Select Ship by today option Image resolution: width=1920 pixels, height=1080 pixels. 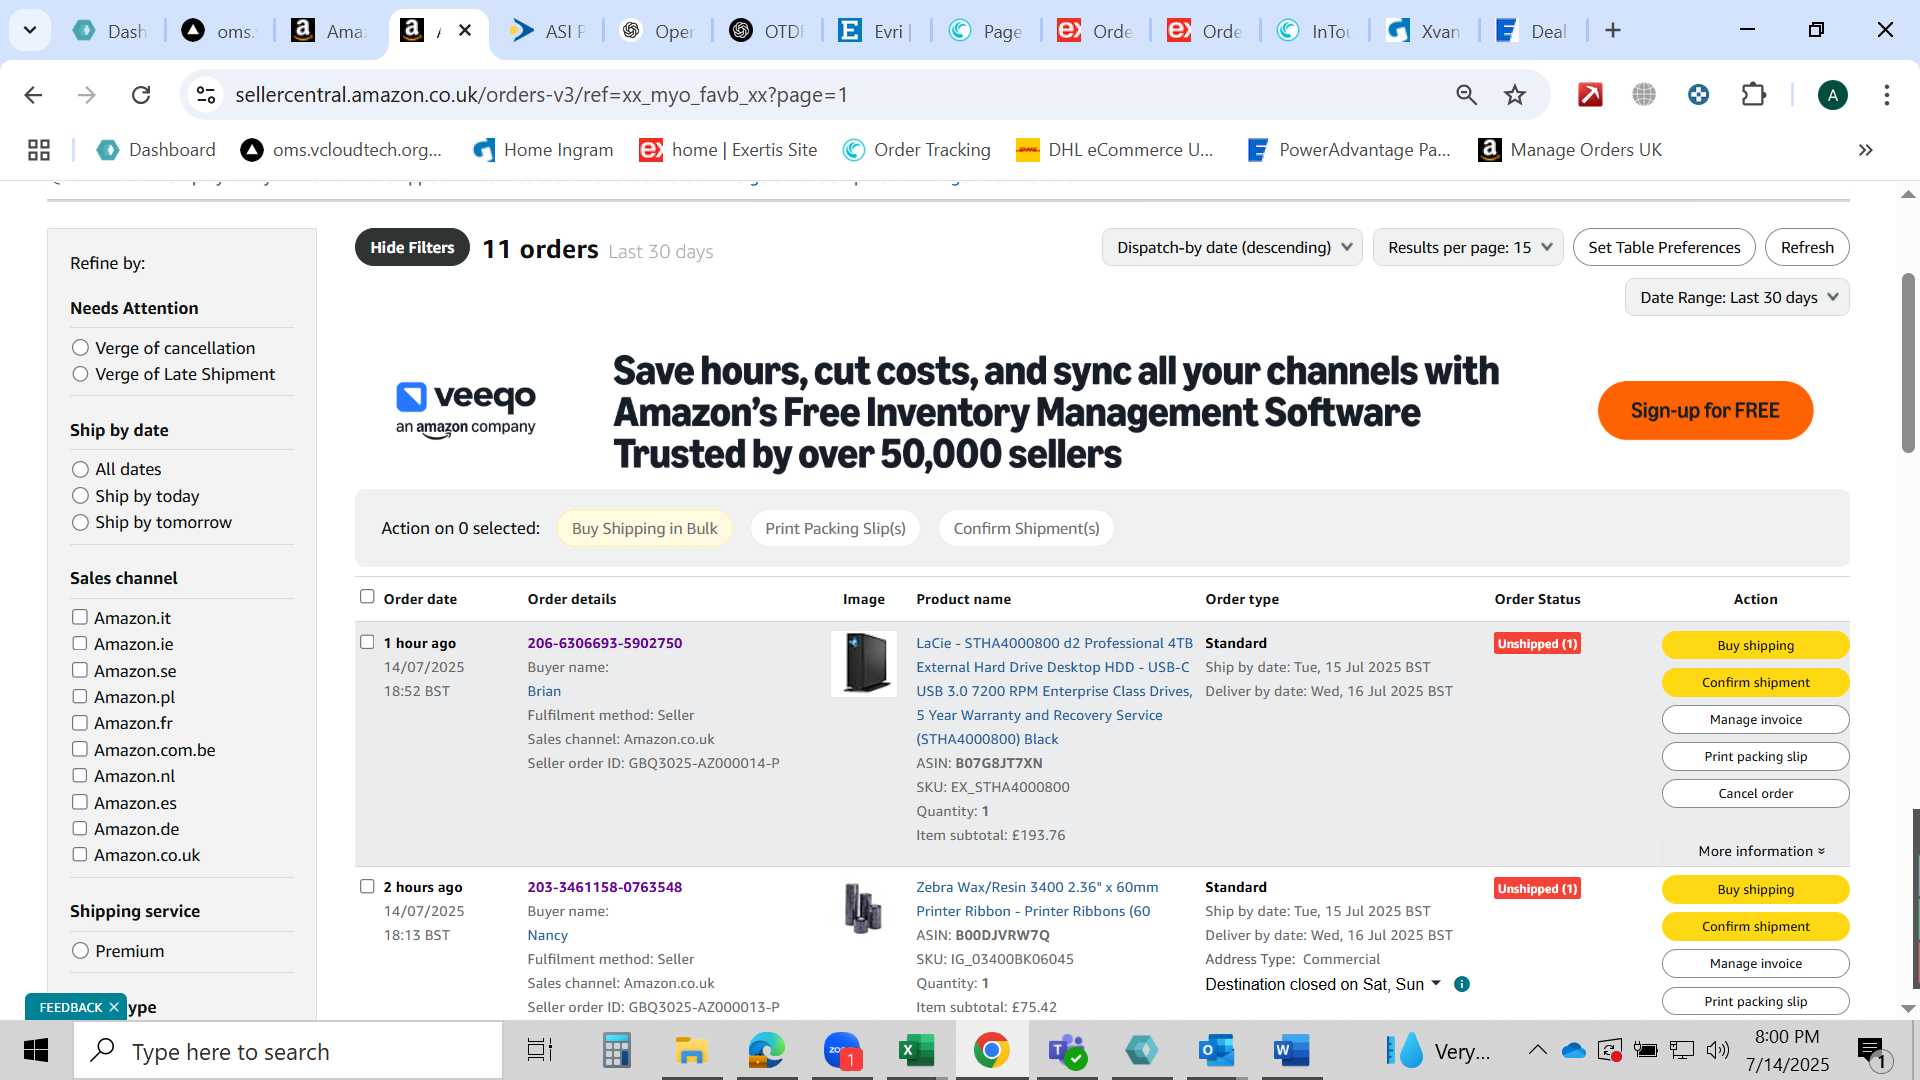80,496
